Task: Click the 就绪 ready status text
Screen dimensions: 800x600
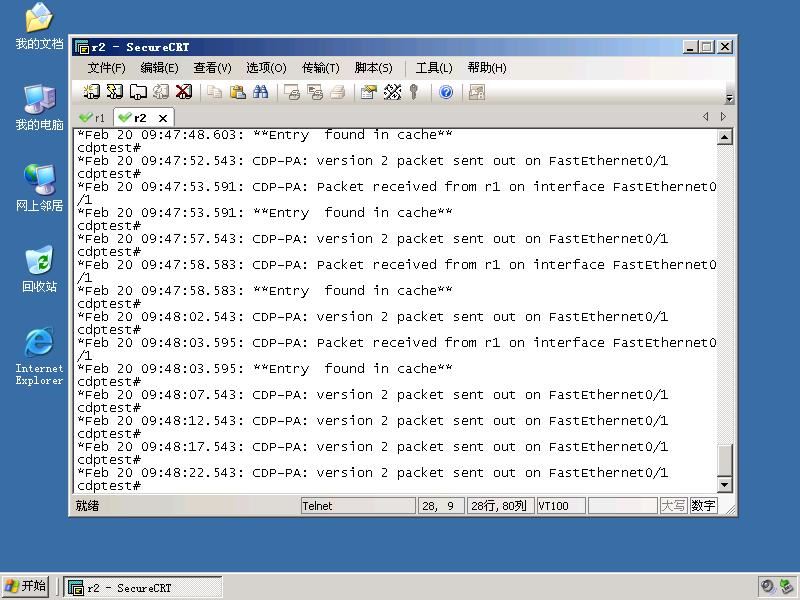Action: pos(87,506)
